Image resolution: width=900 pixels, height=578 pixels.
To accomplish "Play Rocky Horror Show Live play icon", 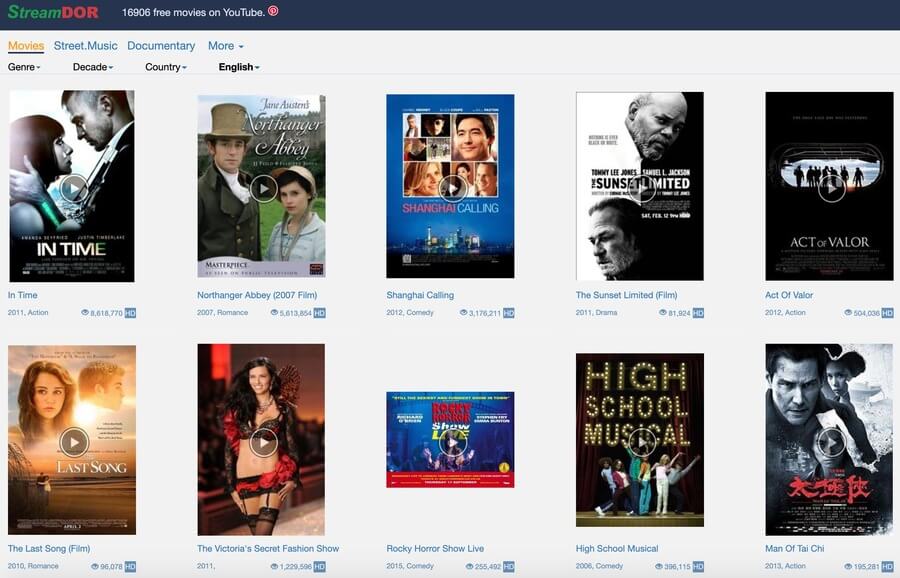I will click(452, 442).
